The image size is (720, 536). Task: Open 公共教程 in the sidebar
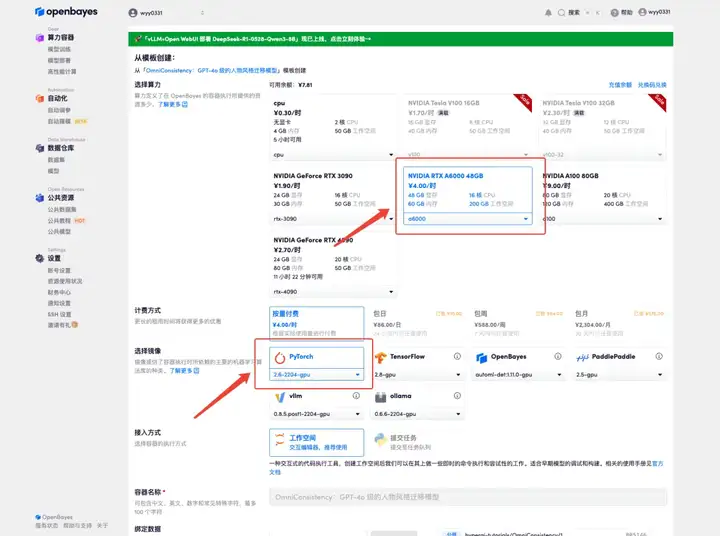59,220
